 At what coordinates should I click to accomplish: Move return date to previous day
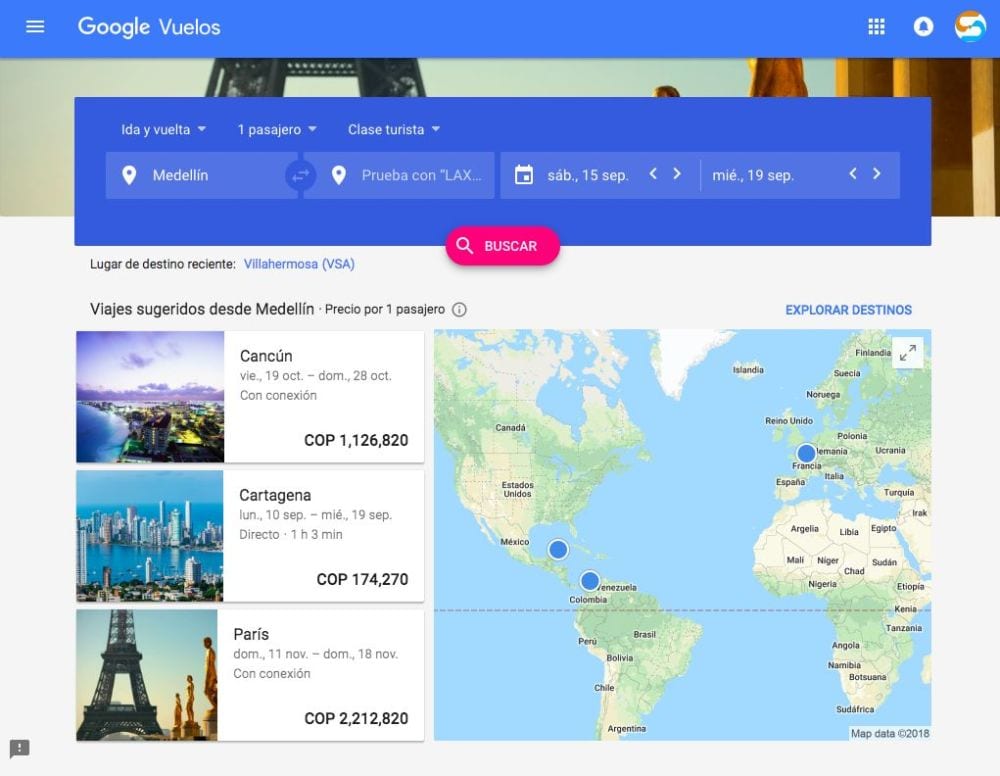click(x=852, y=174)
